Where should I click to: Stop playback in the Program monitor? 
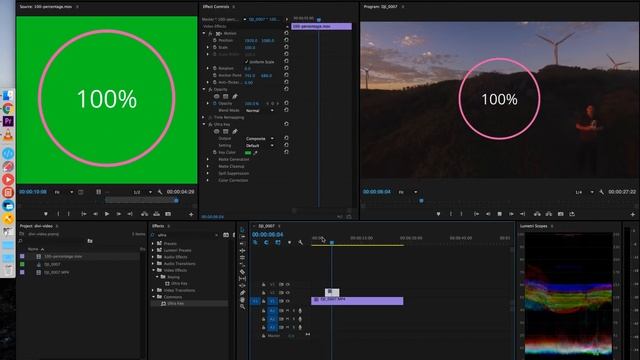click(499, 214)
